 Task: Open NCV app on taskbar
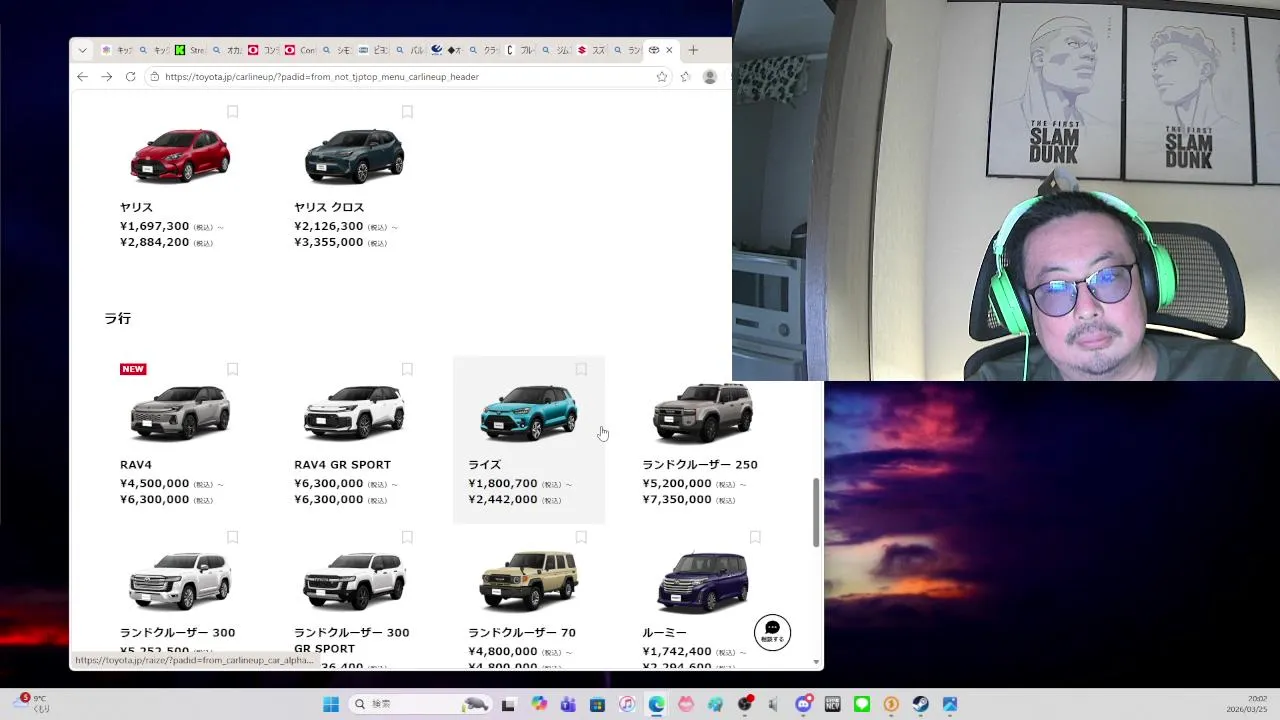(x=832, y=704)
